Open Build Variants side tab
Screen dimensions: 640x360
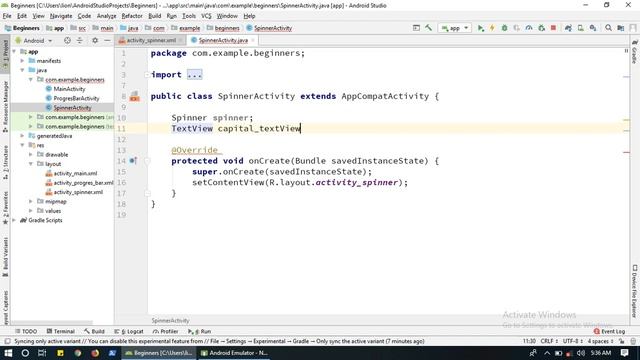(5, 257)
